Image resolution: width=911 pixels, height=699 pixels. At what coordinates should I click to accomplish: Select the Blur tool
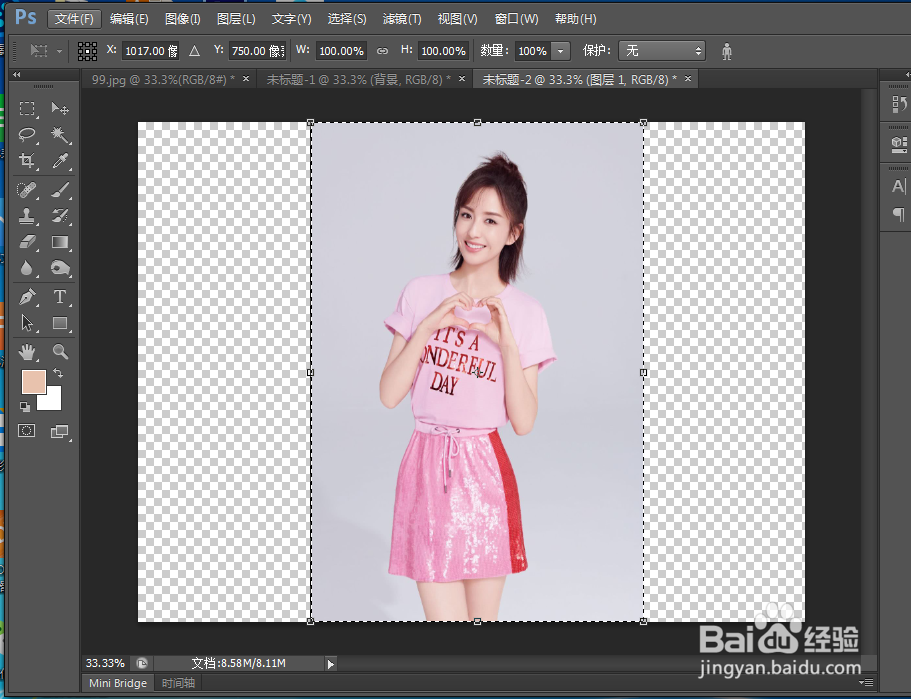coord(27,268)
